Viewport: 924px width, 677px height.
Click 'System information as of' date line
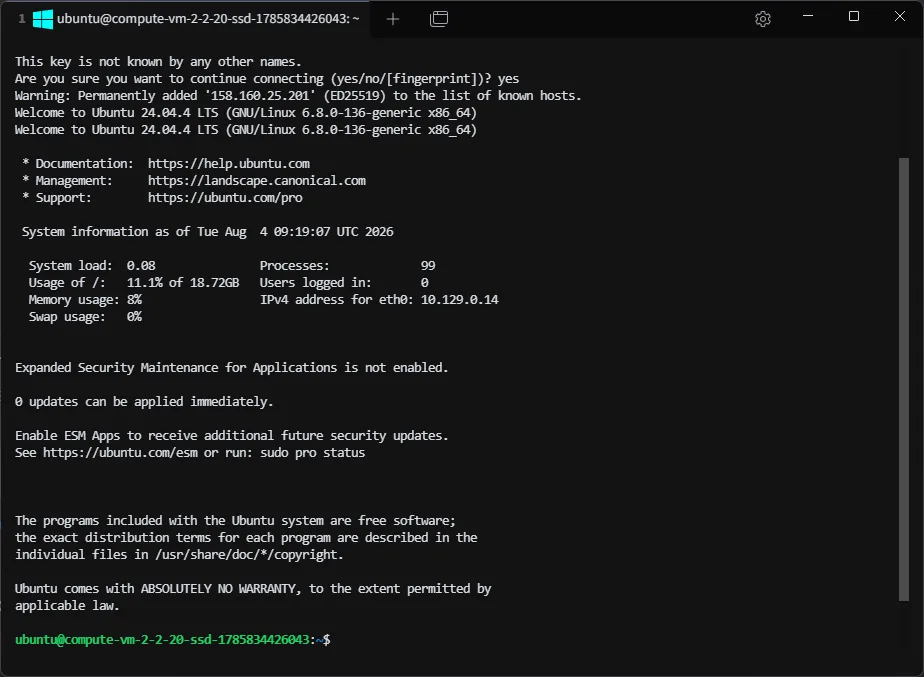pyautogui.click(x=207, y=232)
